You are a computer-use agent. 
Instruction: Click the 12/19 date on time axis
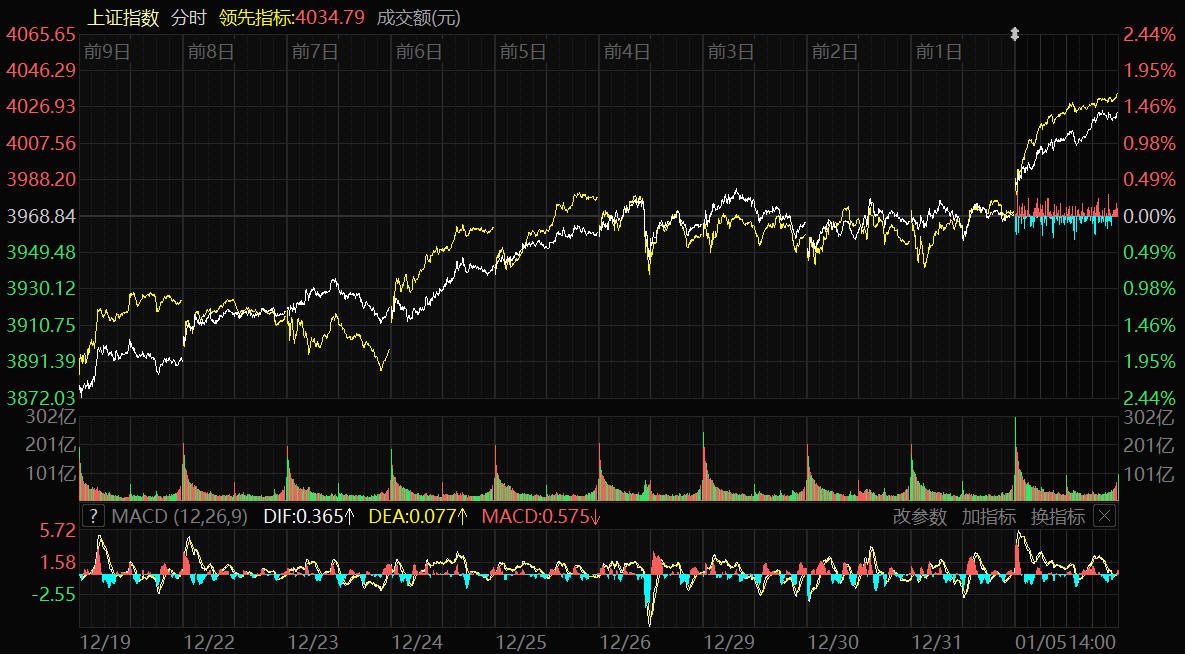point(104,641)
